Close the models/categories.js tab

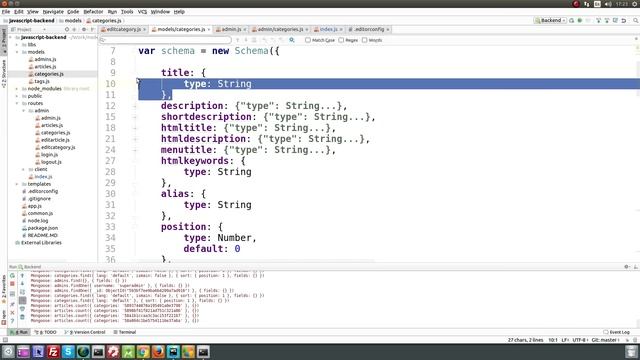pos(209,29)
